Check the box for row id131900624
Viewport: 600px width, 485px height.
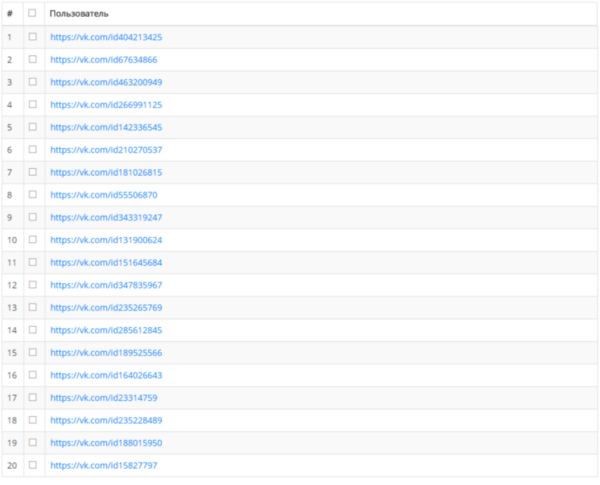33,240
